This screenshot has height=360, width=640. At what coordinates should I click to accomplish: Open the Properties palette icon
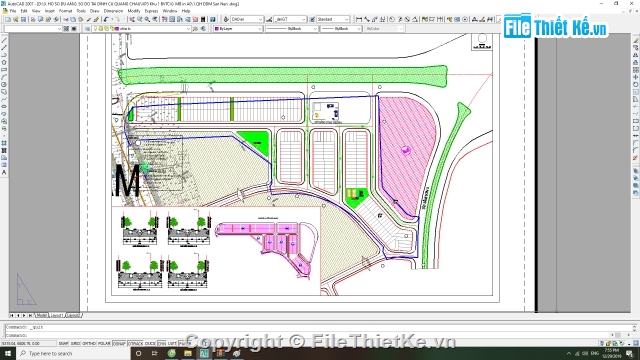point(164,19)
